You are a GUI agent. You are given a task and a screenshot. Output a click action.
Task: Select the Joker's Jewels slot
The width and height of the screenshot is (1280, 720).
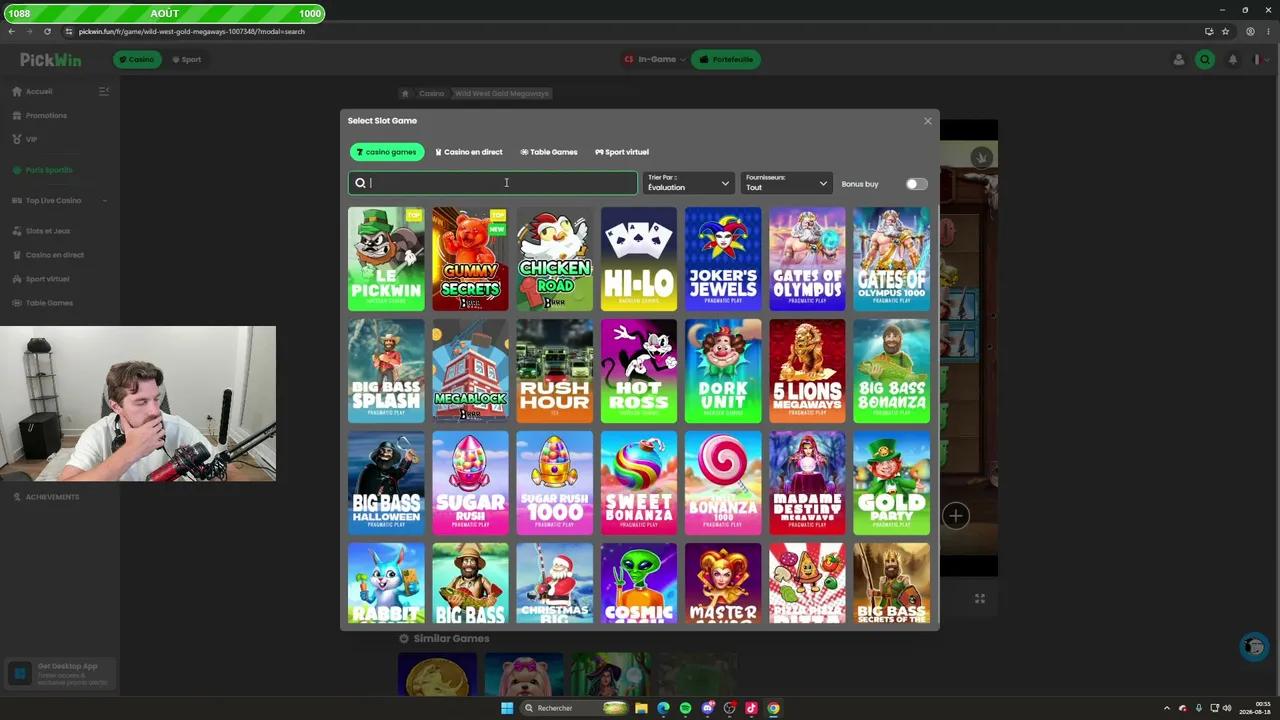(x=723, y=259)
